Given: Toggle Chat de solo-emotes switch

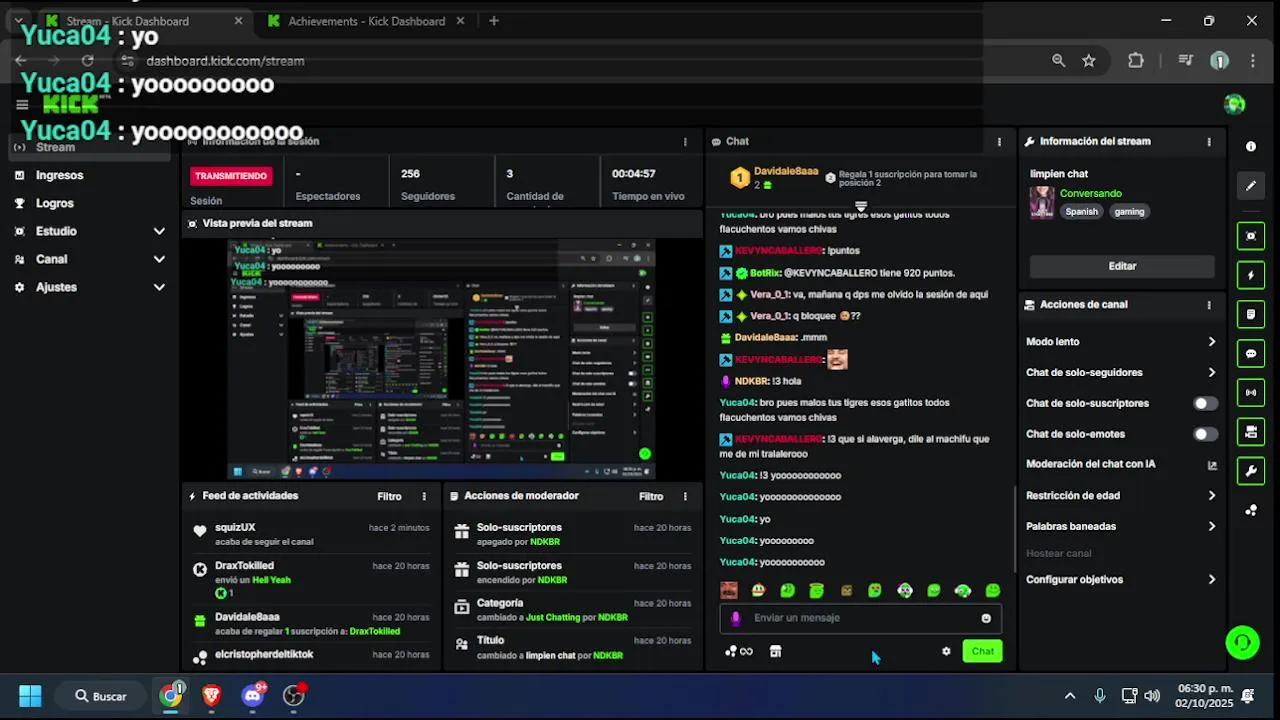Looking at the screenshot, I should pyautogui.click(x=1206, y=435).
